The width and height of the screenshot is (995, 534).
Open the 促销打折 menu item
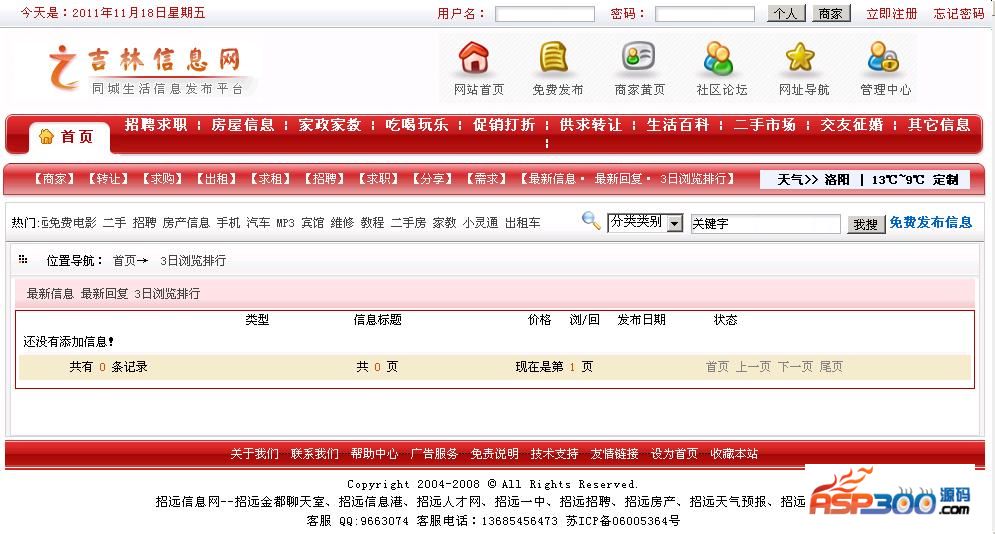click(x=504, y=124)
